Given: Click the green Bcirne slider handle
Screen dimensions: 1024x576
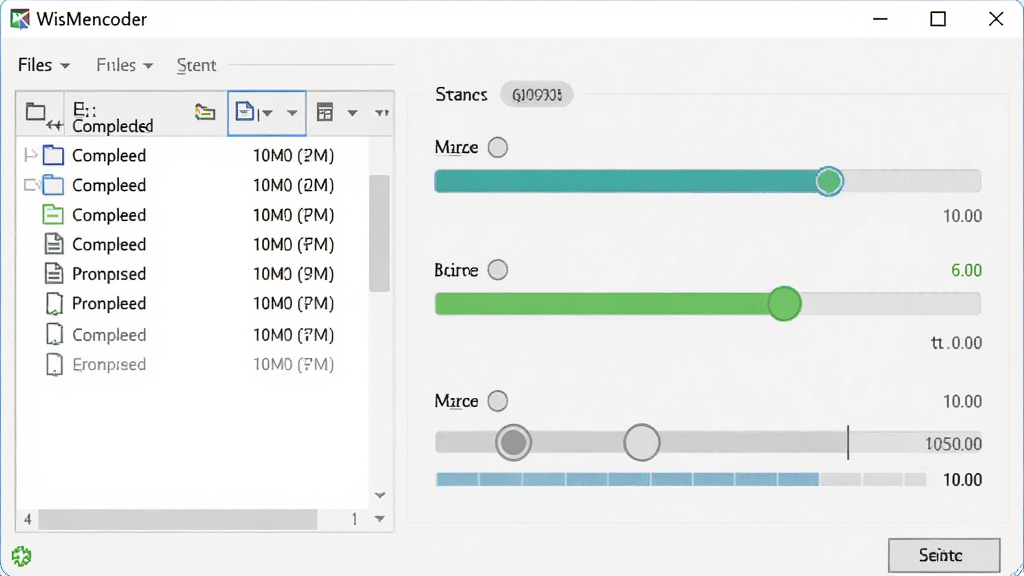Looking at the screenshot, I should point(784,304).
